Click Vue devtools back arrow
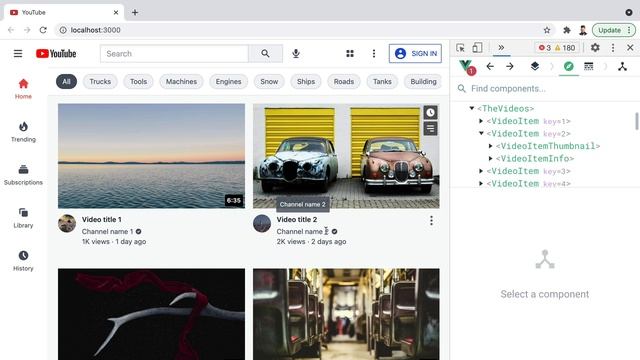This screenshot has height=360, width=640. click(490, 67)
